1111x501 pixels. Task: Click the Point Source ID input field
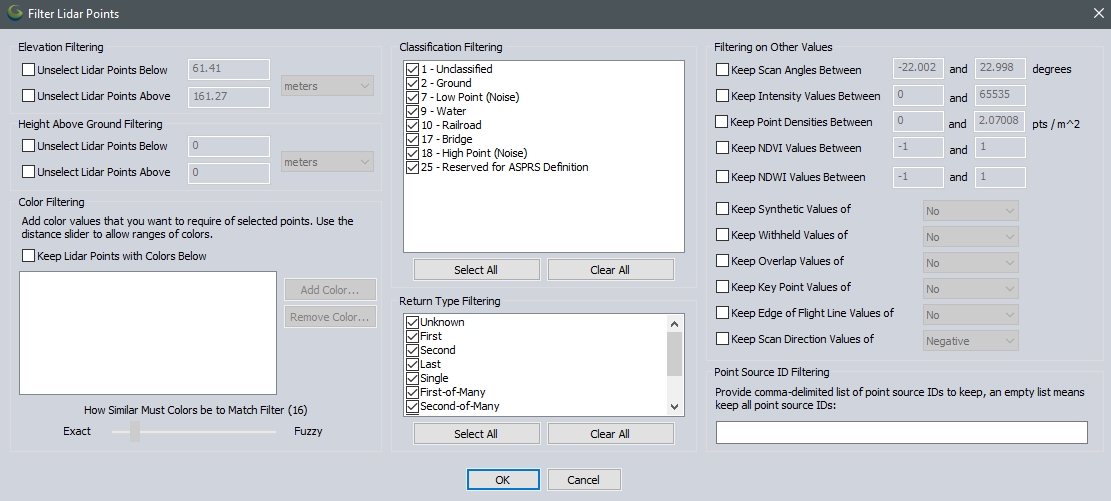pos(901,432)
